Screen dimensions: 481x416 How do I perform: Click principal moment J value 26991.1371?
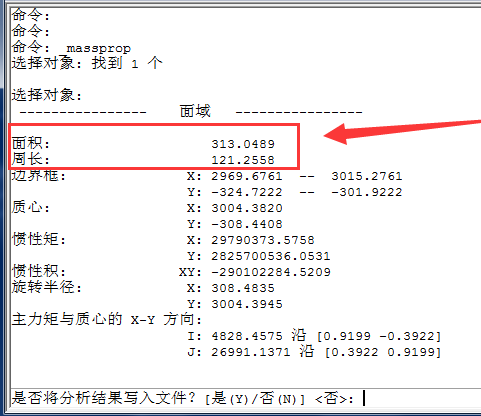251,352
